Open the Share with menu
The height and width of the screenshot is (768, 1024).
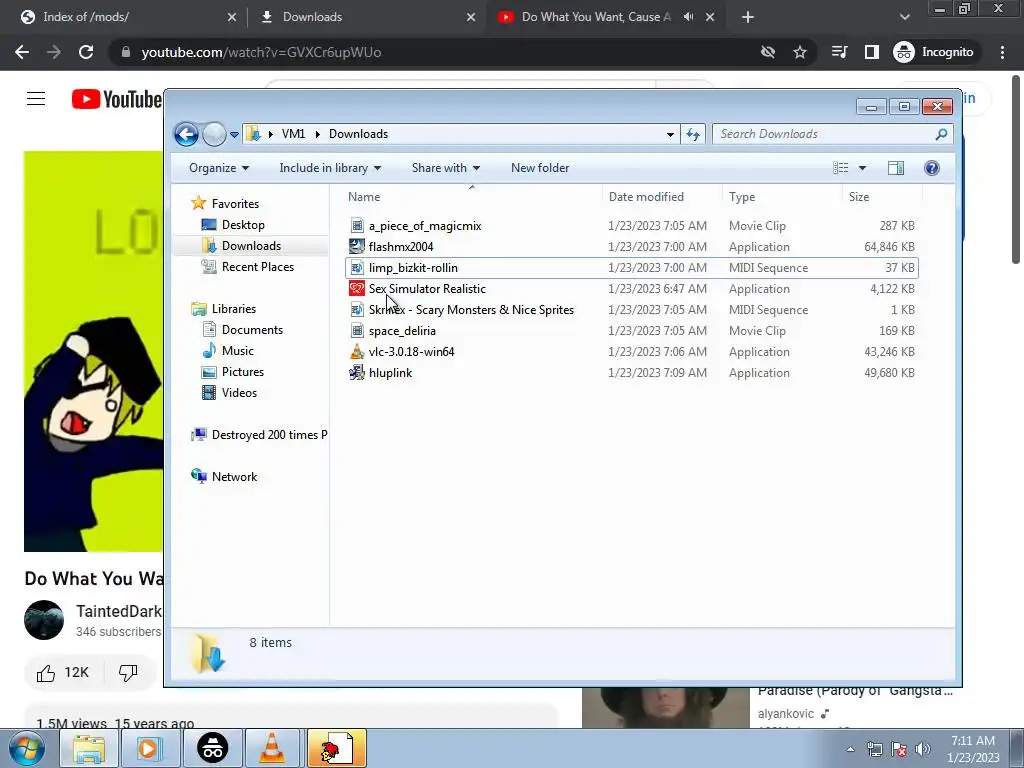tap(445, 168)
